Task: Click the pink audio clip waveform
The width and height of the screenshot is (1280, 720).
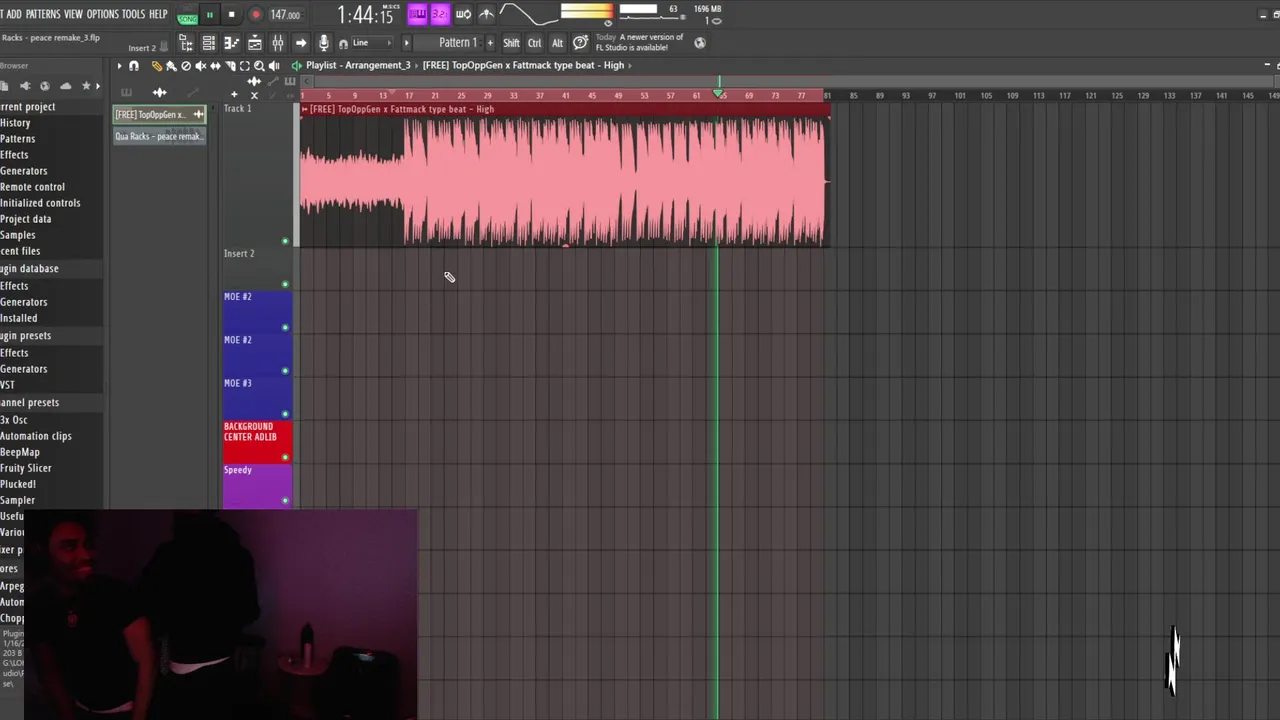Action: click(564, 180)
